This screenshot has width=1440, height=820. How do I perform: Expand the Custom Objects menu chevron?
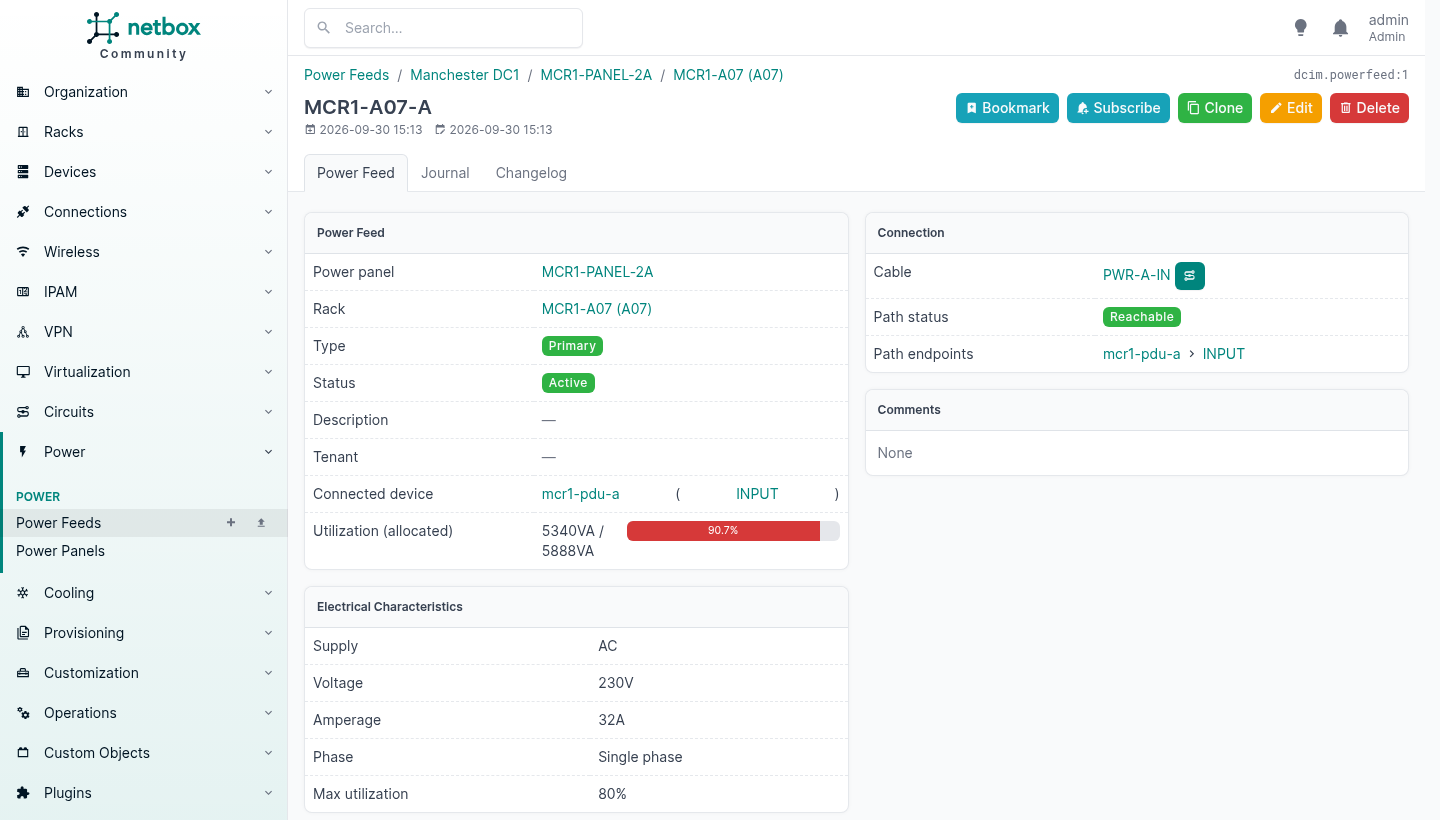(x=268, y=753)
